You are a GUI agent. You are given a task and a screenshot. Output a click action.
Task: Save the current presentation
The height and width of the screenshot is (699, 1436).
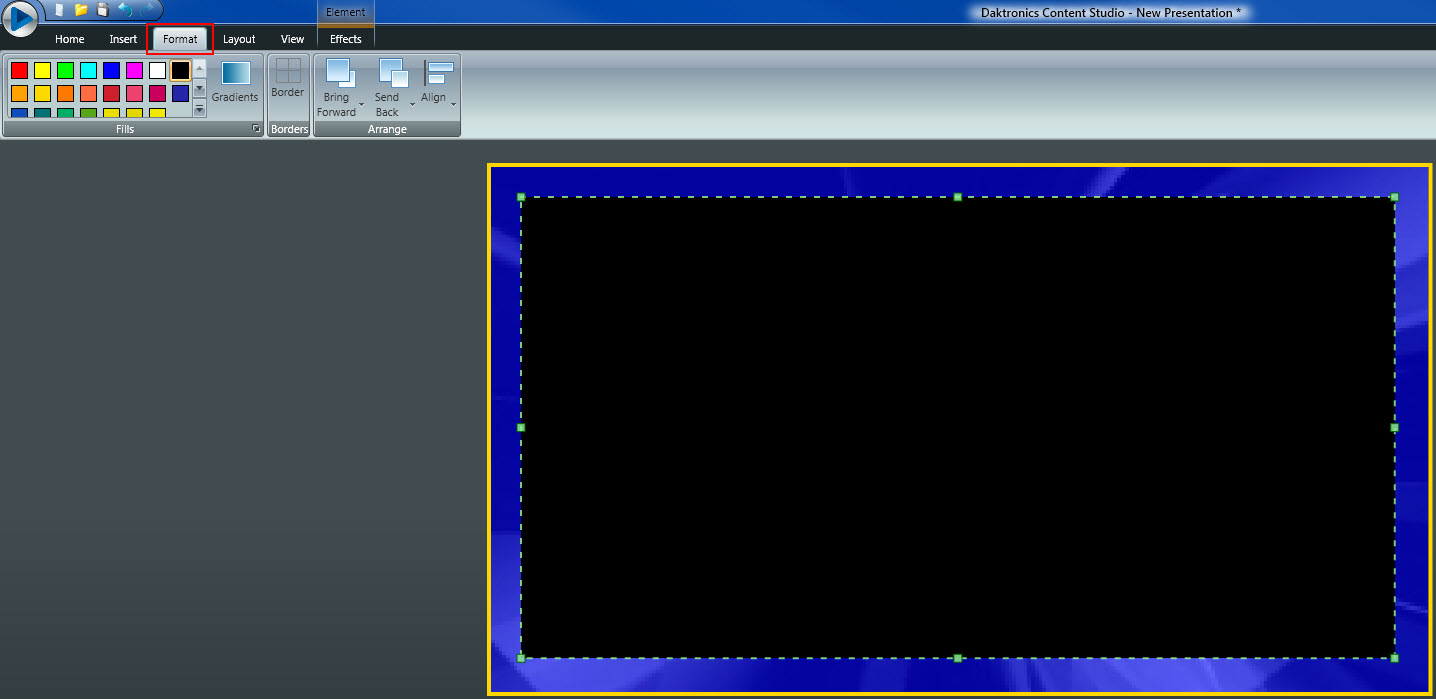(103, 10)
